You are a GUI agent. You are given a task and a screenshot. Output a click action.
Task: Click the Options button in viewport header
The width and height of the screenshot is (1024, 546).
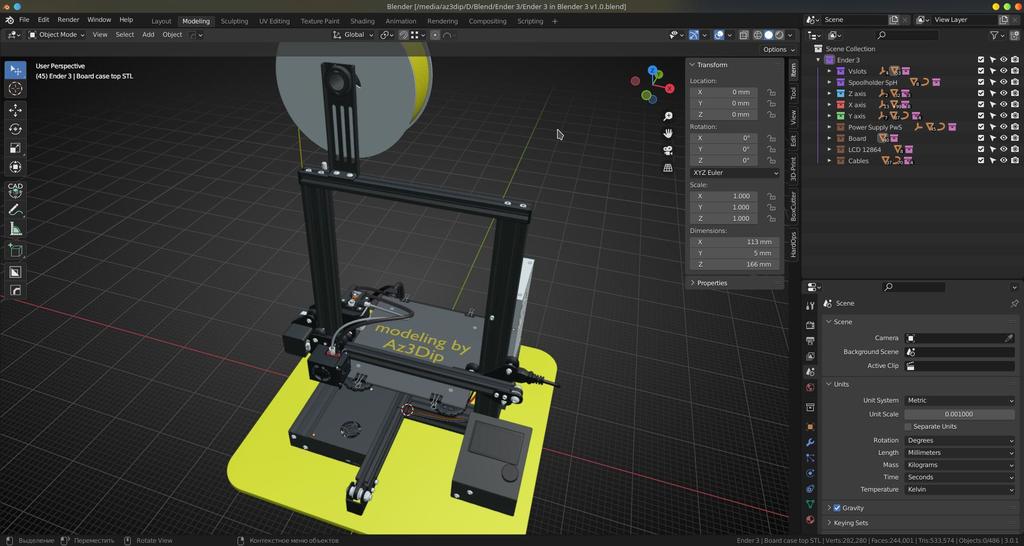tap(777, 49)
